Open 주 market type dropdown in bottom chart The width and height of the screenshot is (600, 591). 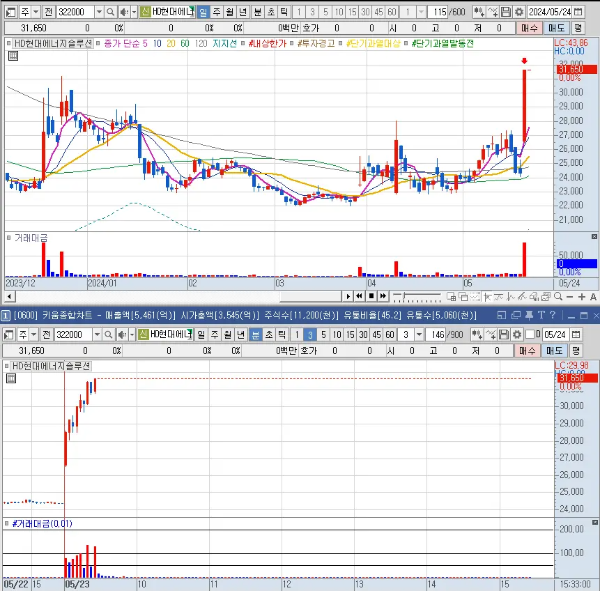pyautogui.click(x=34, y=335)
